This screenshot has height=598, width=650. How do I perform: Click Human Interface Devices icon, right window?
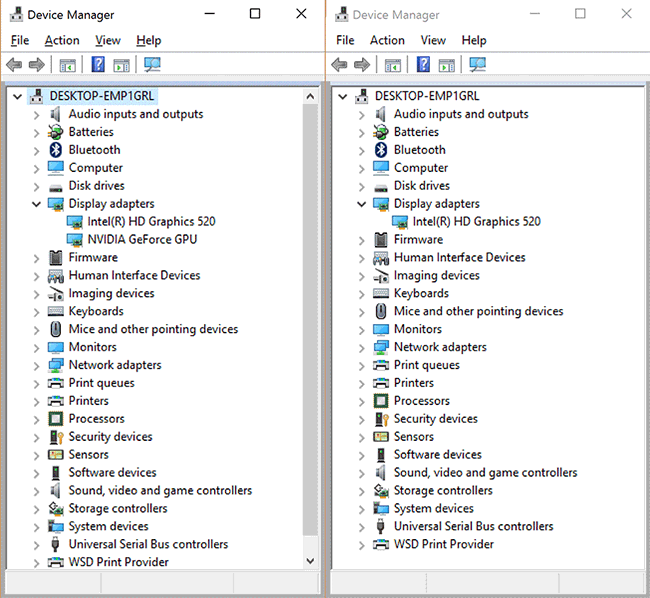(381, 258)
